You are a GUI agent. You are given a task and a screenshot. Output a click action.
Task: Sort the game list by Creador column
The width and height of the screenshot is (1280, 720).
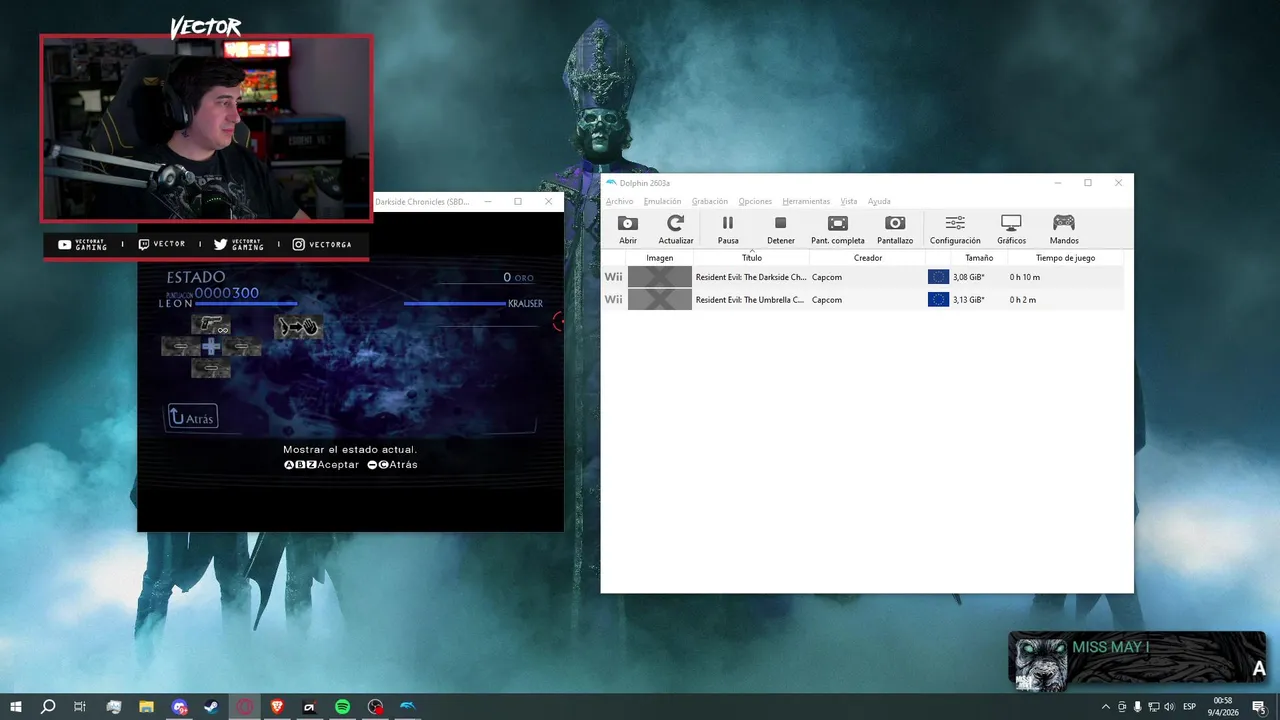click(868, 258)
